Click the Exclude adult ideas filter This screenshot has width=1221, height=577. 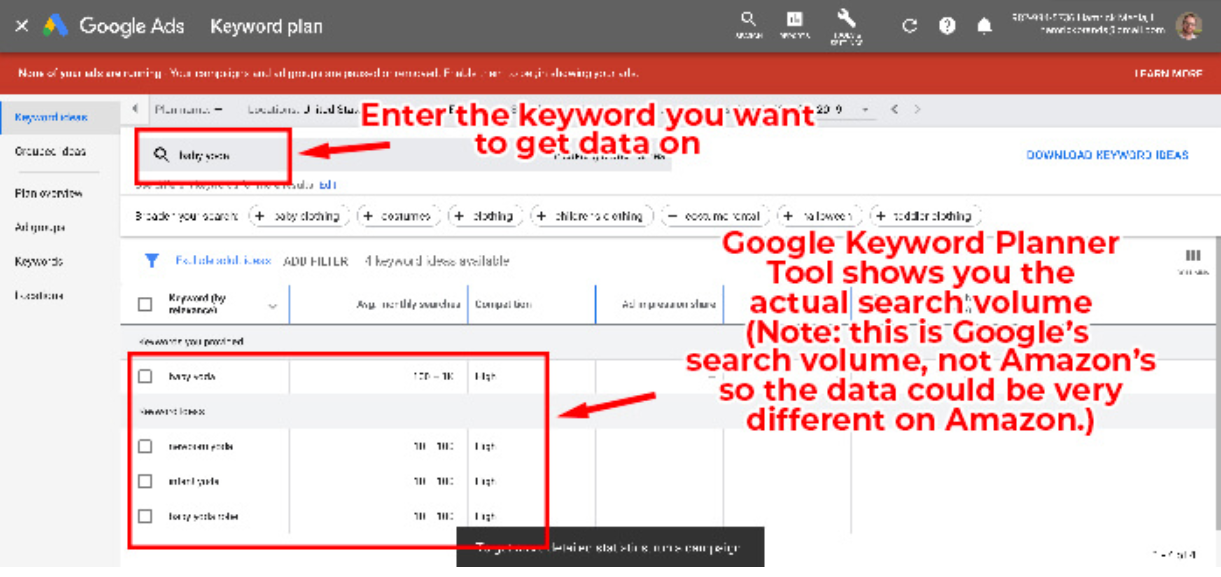223,261
